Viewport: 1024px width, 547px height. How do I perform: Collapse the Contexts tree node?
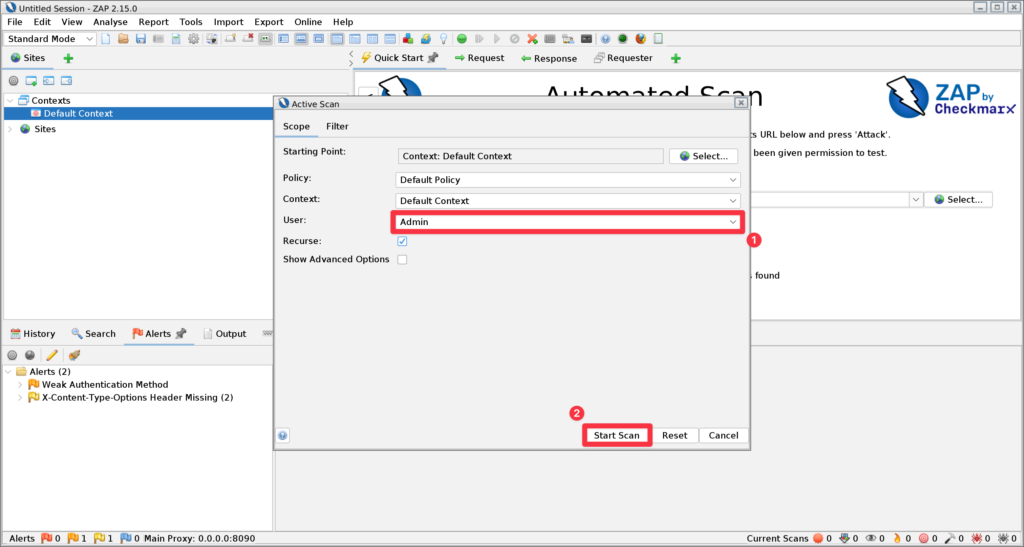pyautogui.click(x=10, y=101)
